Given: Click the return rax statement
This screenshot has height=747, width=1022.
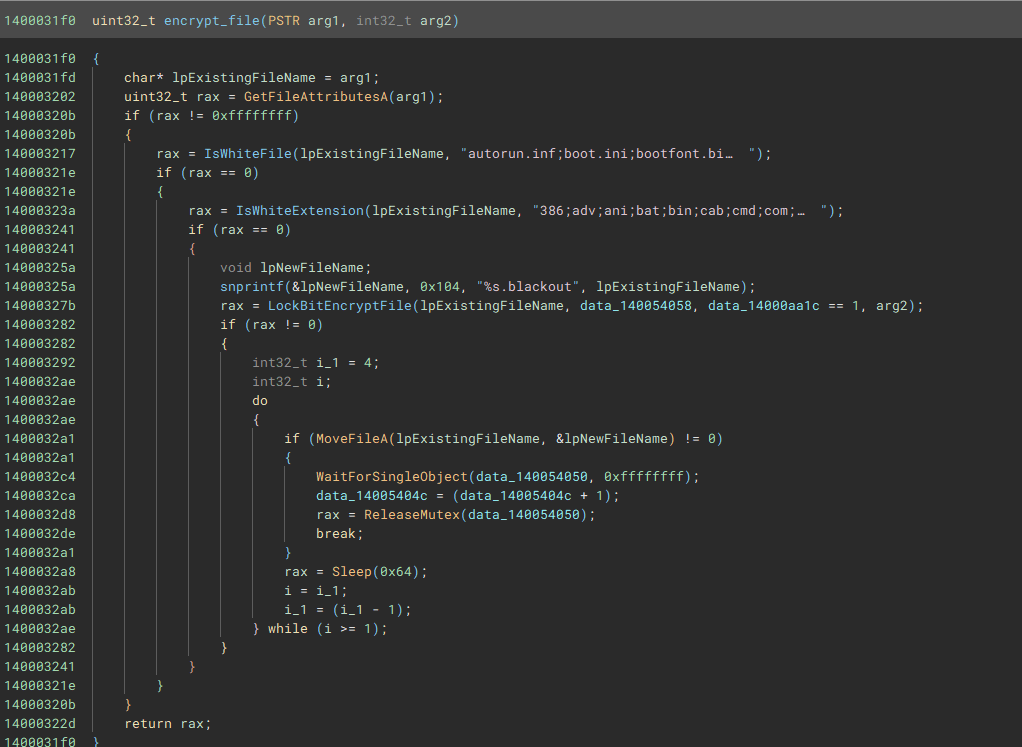Looking at the screenshot, I should (x=167, y=724).
